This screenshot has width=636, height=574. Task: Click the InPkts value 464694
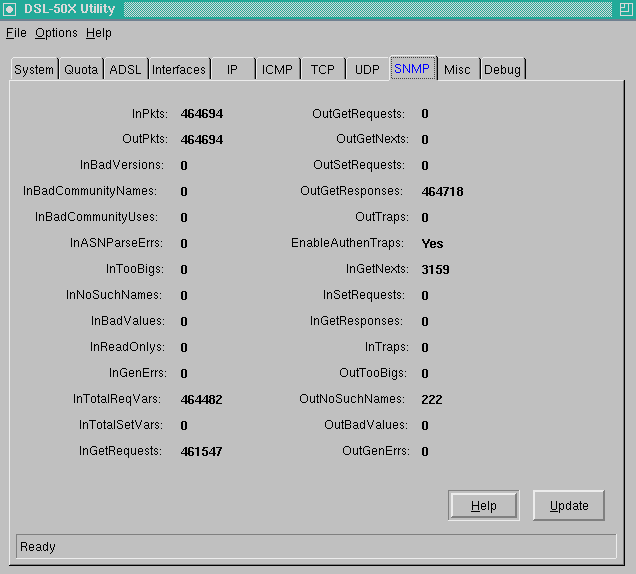(202, 114)
